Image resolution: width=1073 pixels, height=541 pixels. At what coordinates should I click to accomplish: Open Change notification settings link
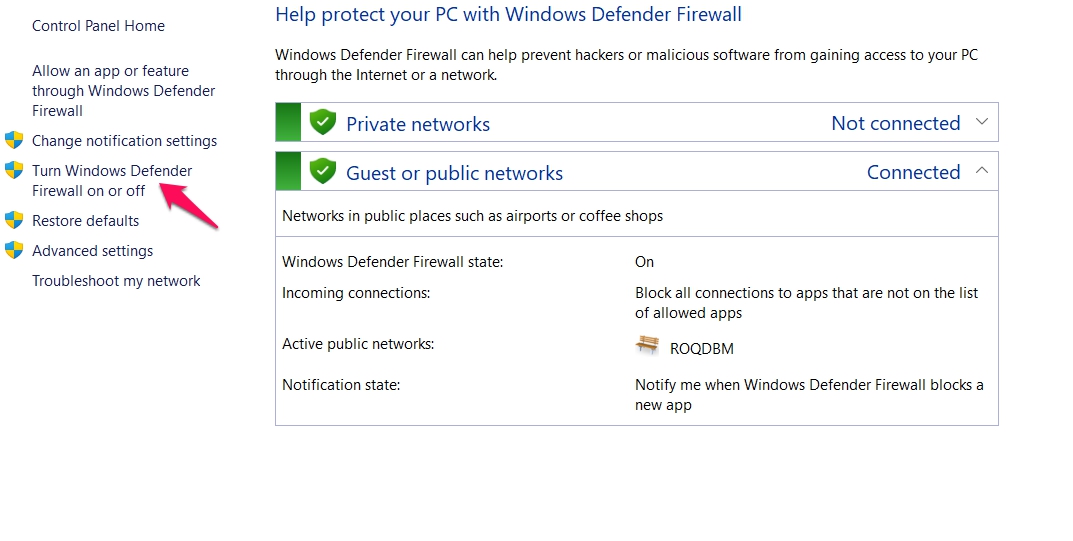125,141
